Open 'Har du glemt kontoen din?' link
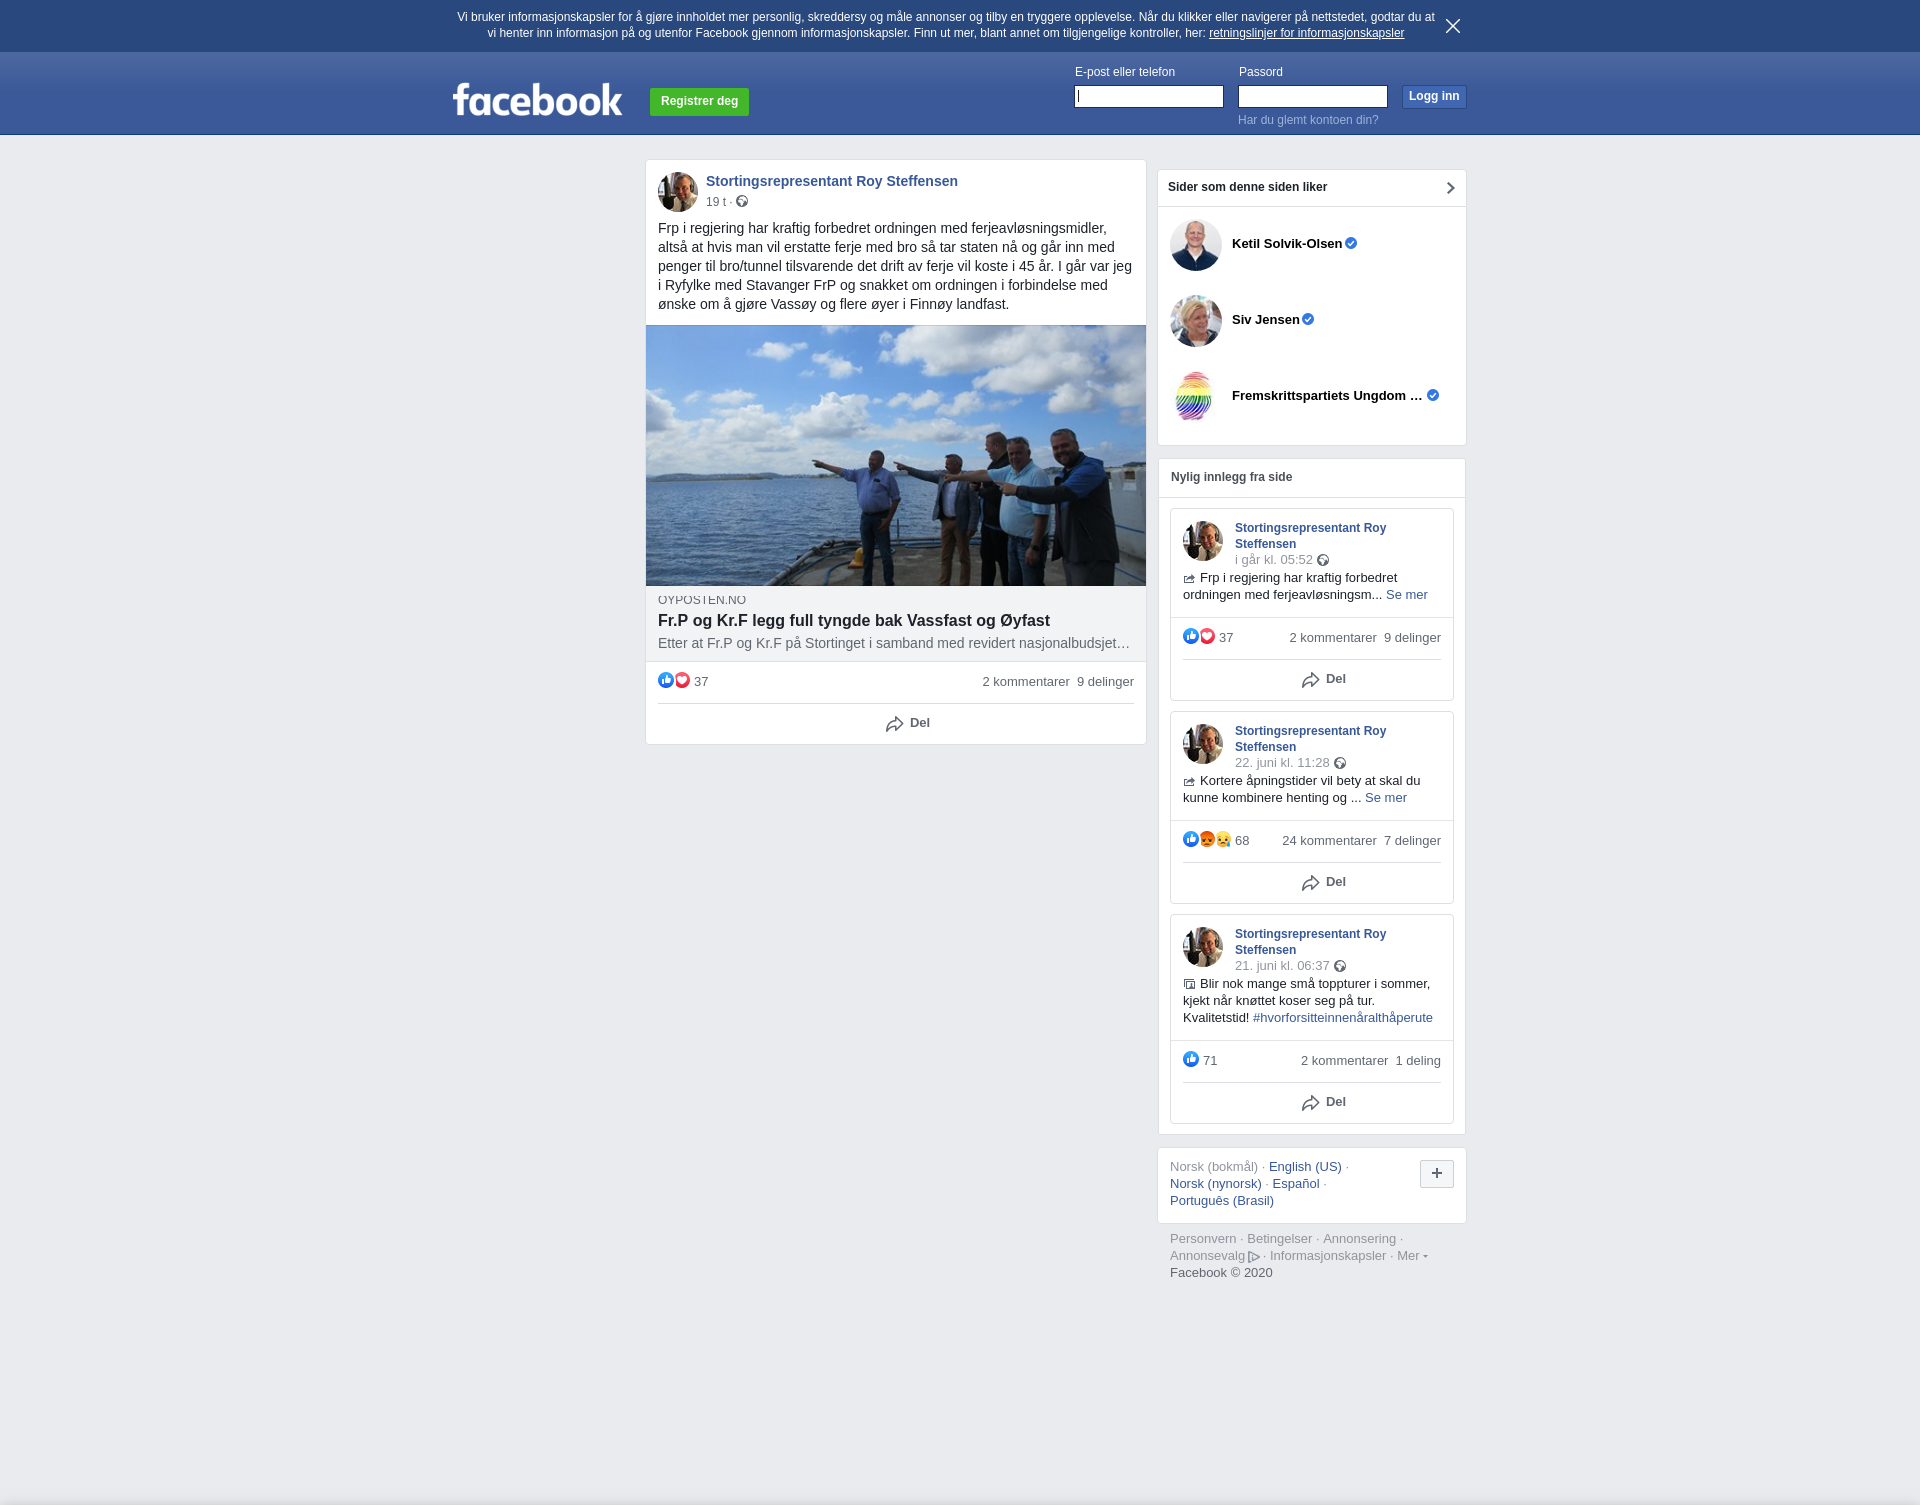This screenshot has height=1505, width=1920. 1308,120
